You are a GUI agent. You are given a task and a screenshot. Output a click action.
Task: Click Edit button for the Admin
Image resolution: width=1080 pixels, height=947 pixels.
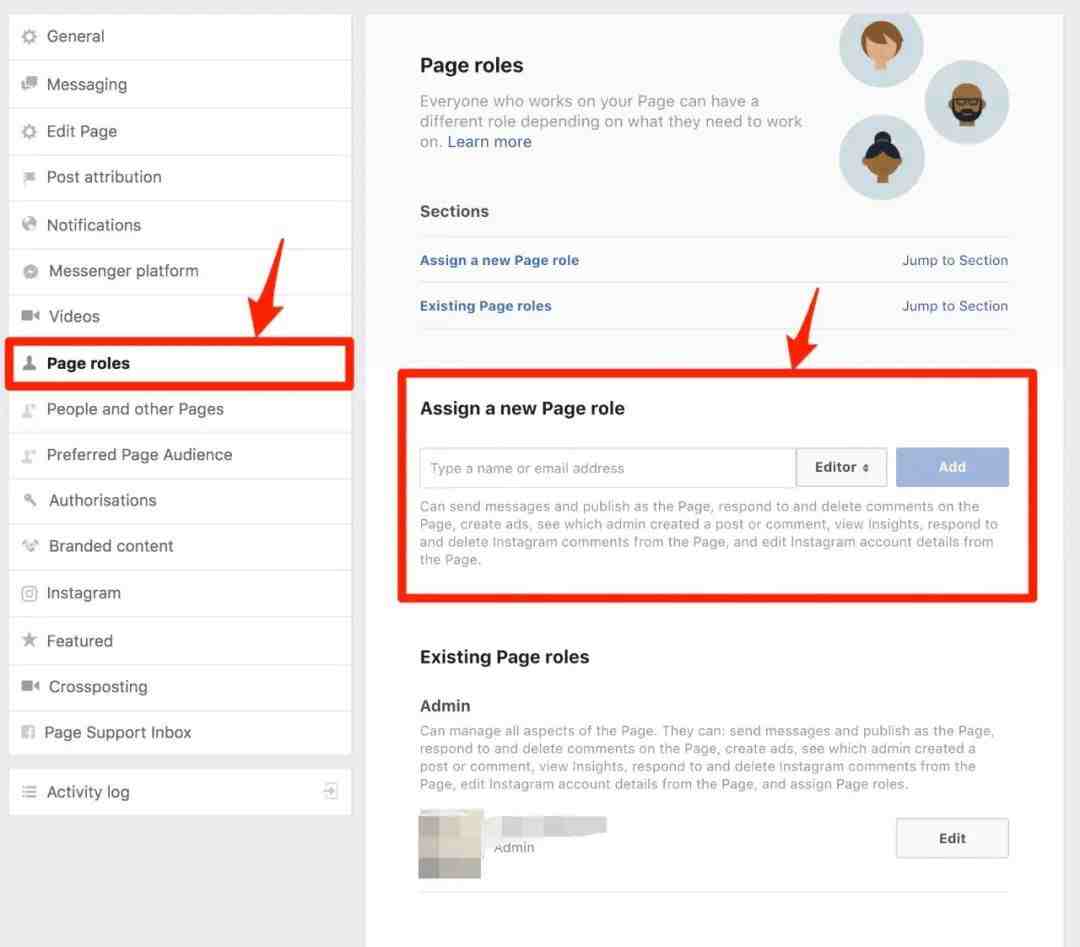[952, 838]
